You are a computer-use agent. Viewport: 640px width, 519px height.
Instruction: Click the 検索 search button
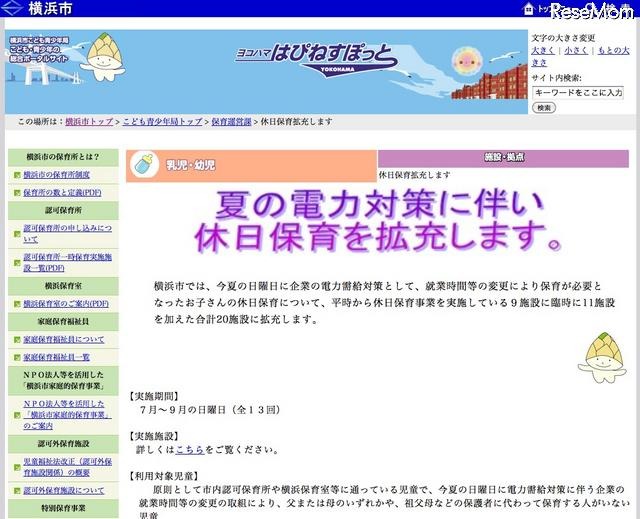point(544,107)
